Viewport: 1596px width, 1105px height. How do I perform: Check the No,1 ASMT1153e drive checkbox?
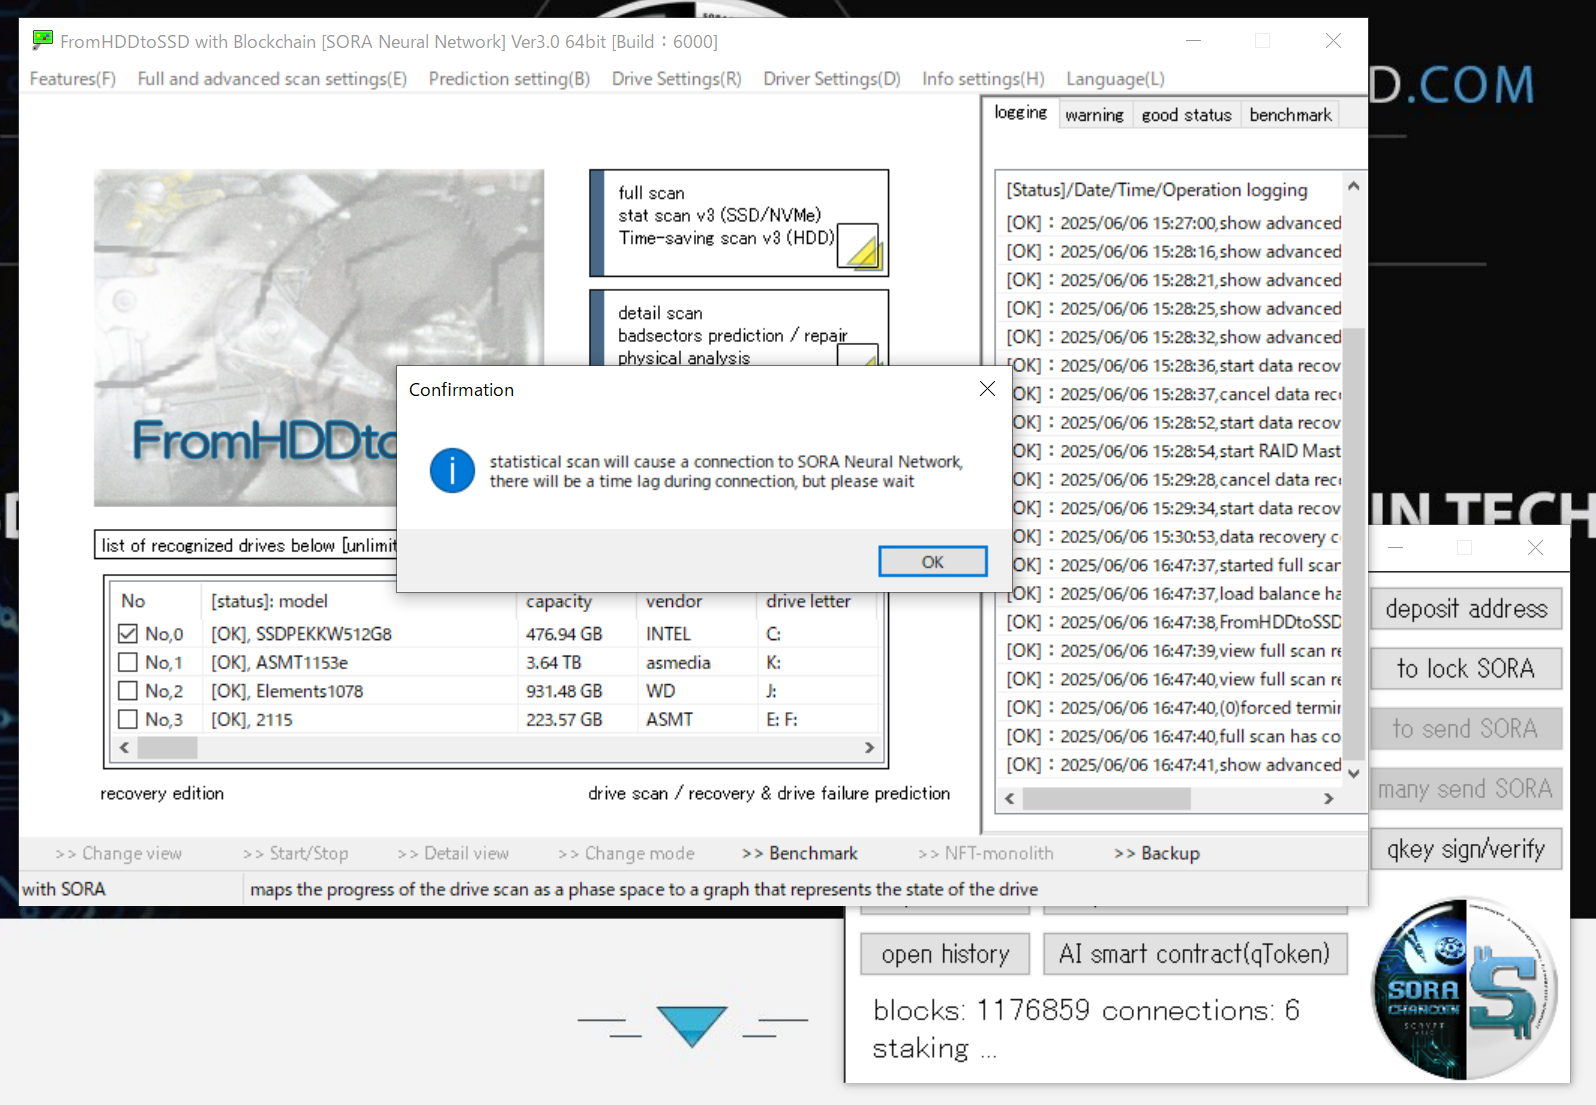coord(127,662)
